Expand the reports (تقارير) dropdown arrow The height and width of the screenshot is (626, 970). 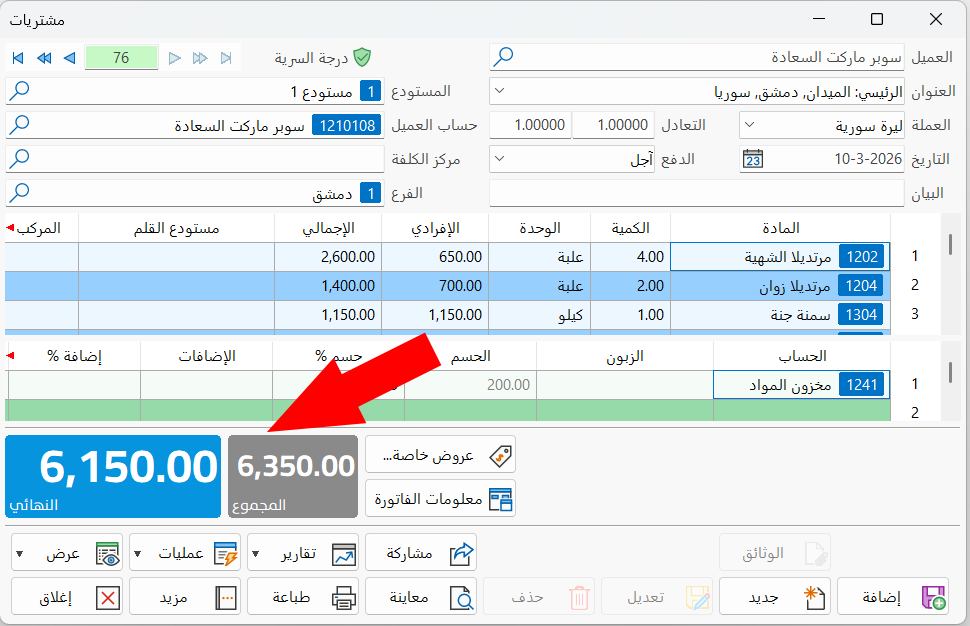pos(255,553)
